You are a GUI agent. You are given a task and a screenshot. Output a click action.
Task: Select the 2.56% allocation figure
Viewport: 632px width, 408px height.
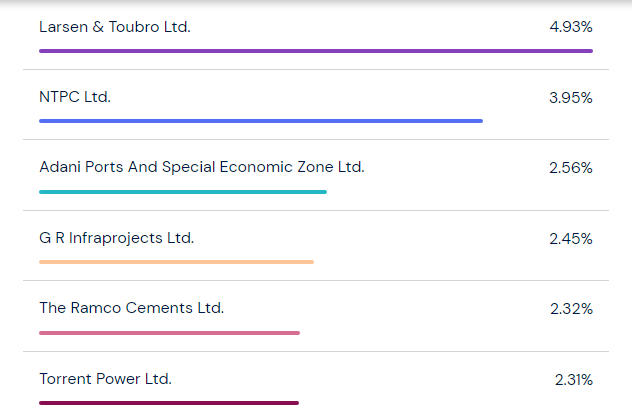tap(571, 167)
